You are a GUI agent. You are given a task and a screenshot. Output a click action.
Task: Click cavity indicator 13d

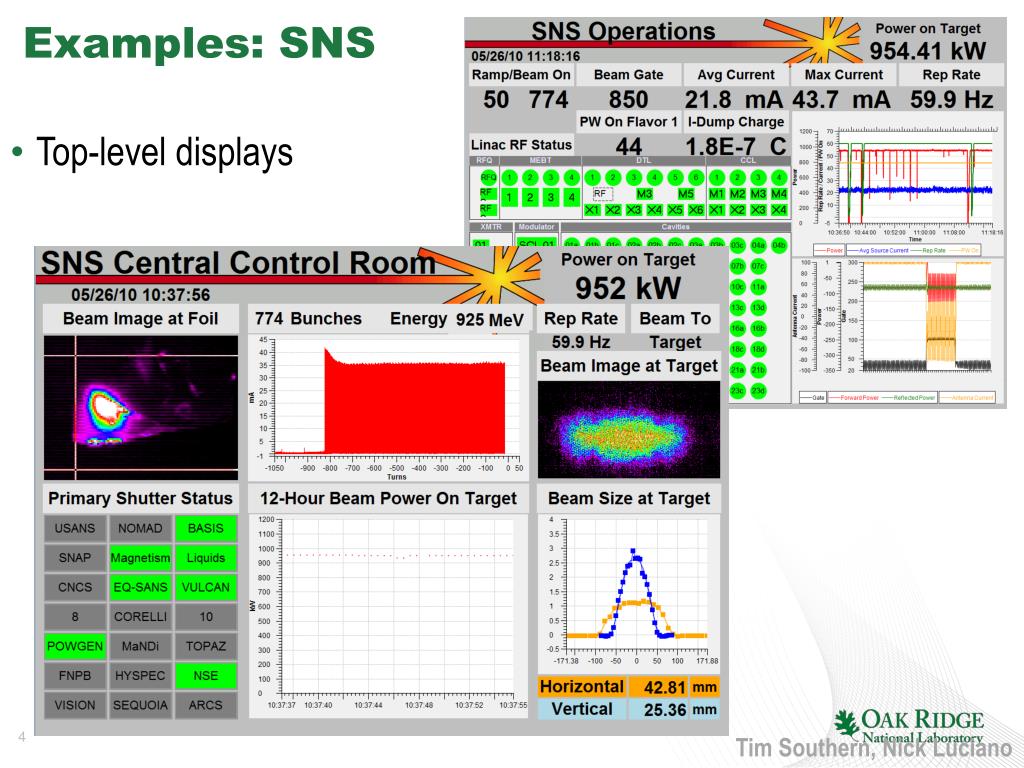(x=758, y=308)
